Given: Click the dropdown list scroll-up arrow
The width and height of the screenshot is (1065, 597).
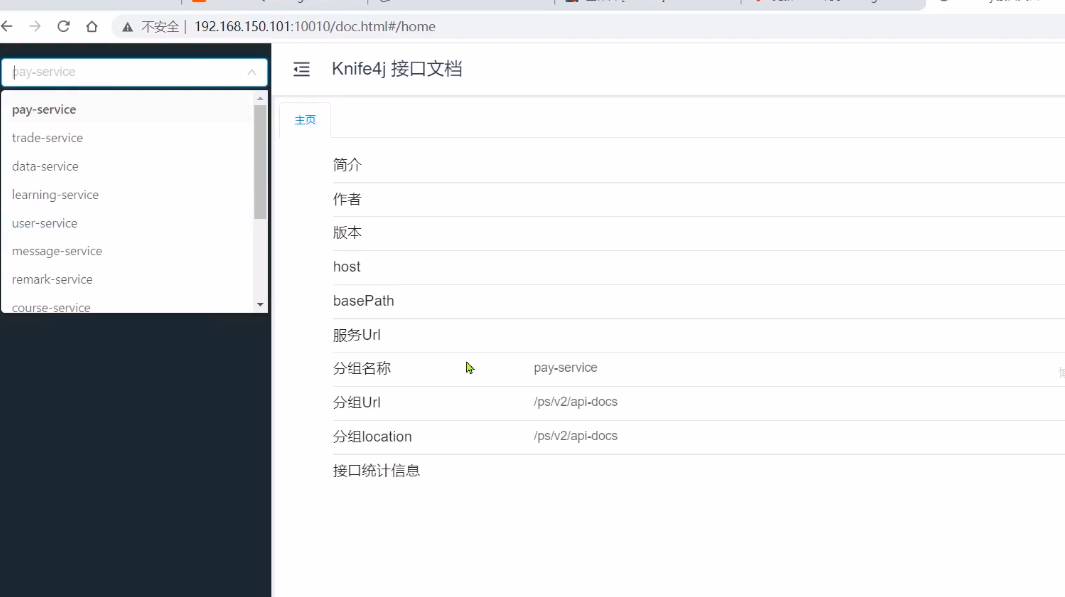Looking at the screenshot, I should point(260,99).
